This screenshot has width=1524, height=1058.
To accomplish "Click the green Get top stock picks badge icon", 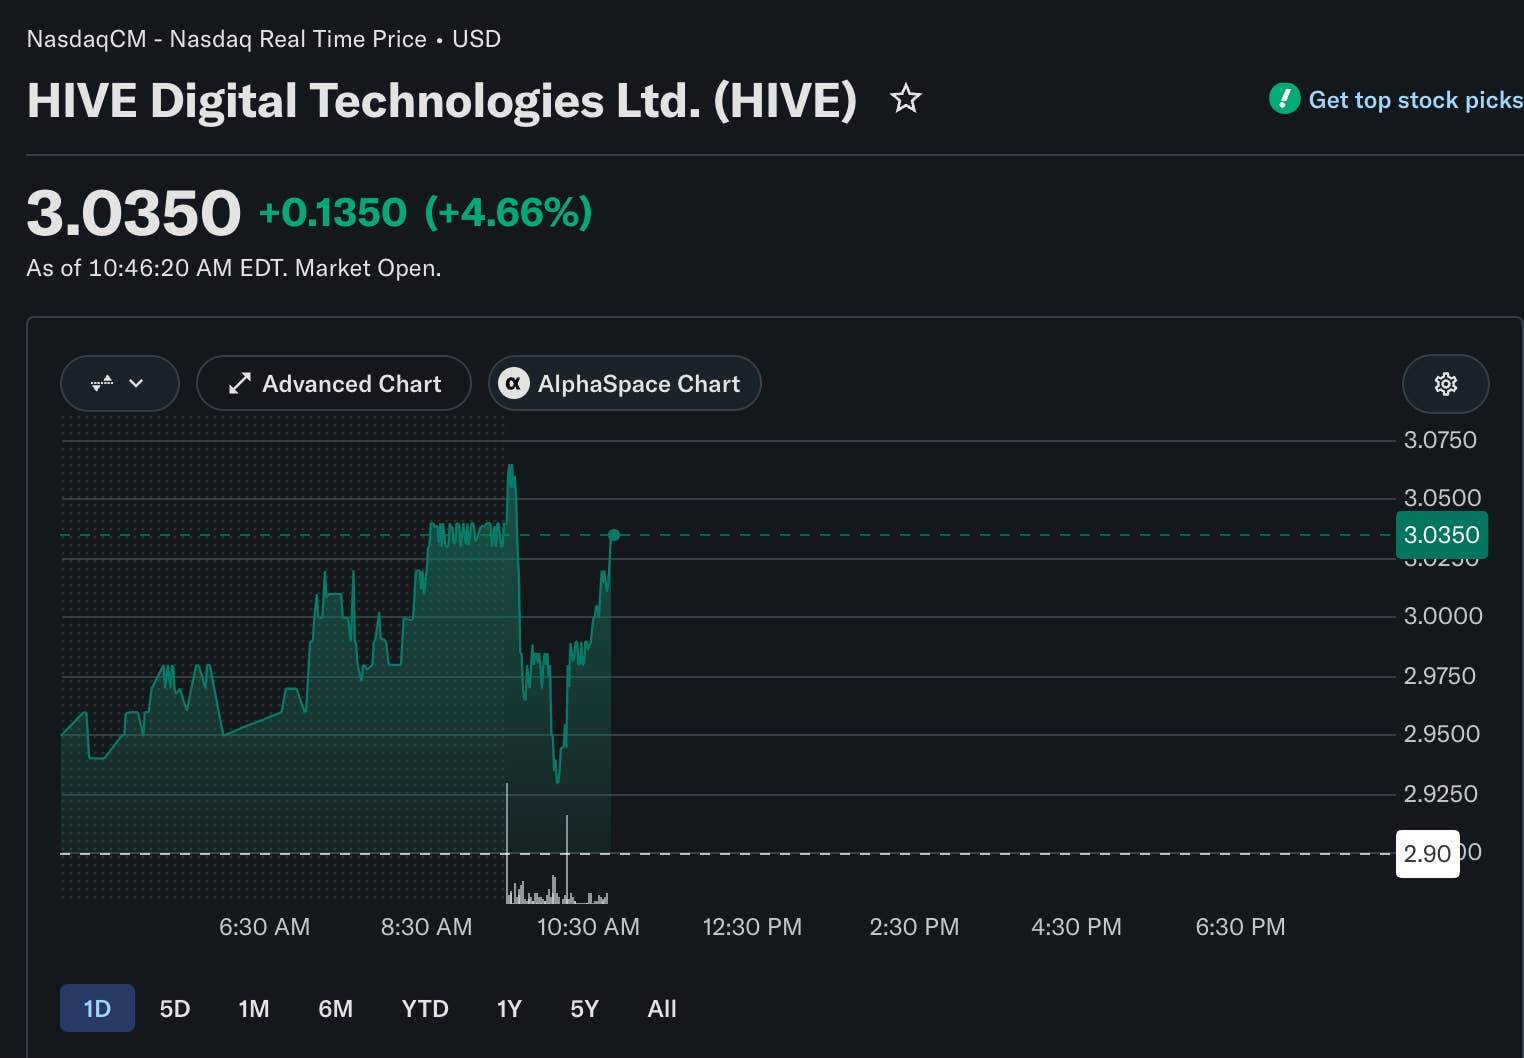I will coord(1284,99).
